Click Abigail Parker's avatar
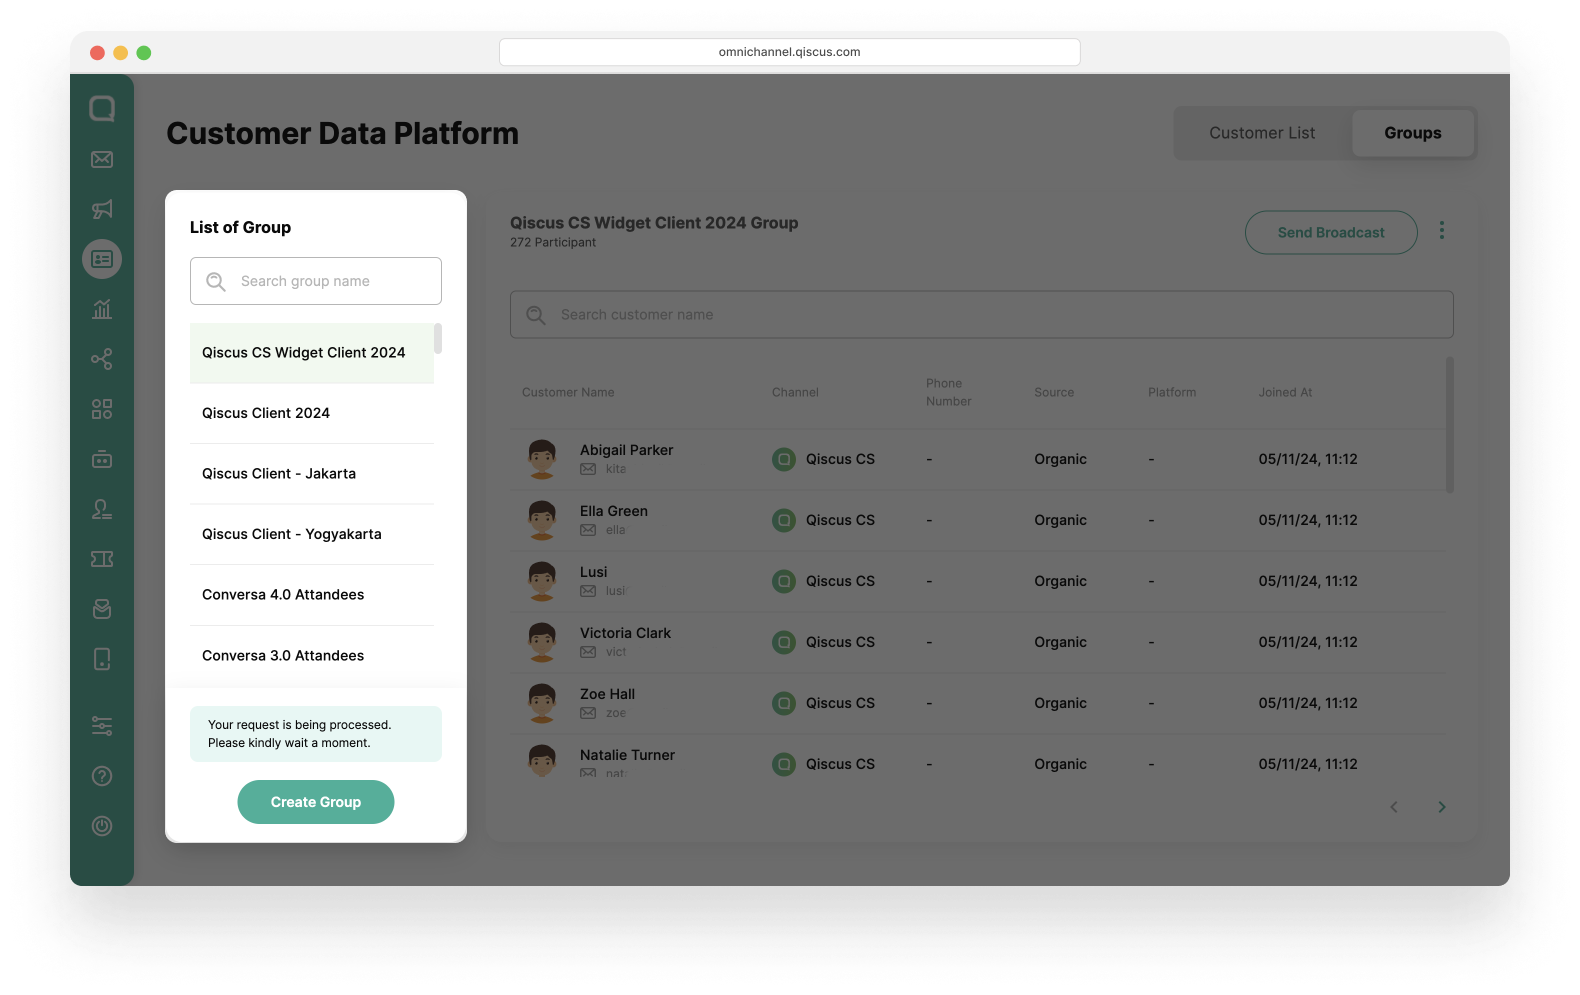The image size is (1580, 995). 542,459
